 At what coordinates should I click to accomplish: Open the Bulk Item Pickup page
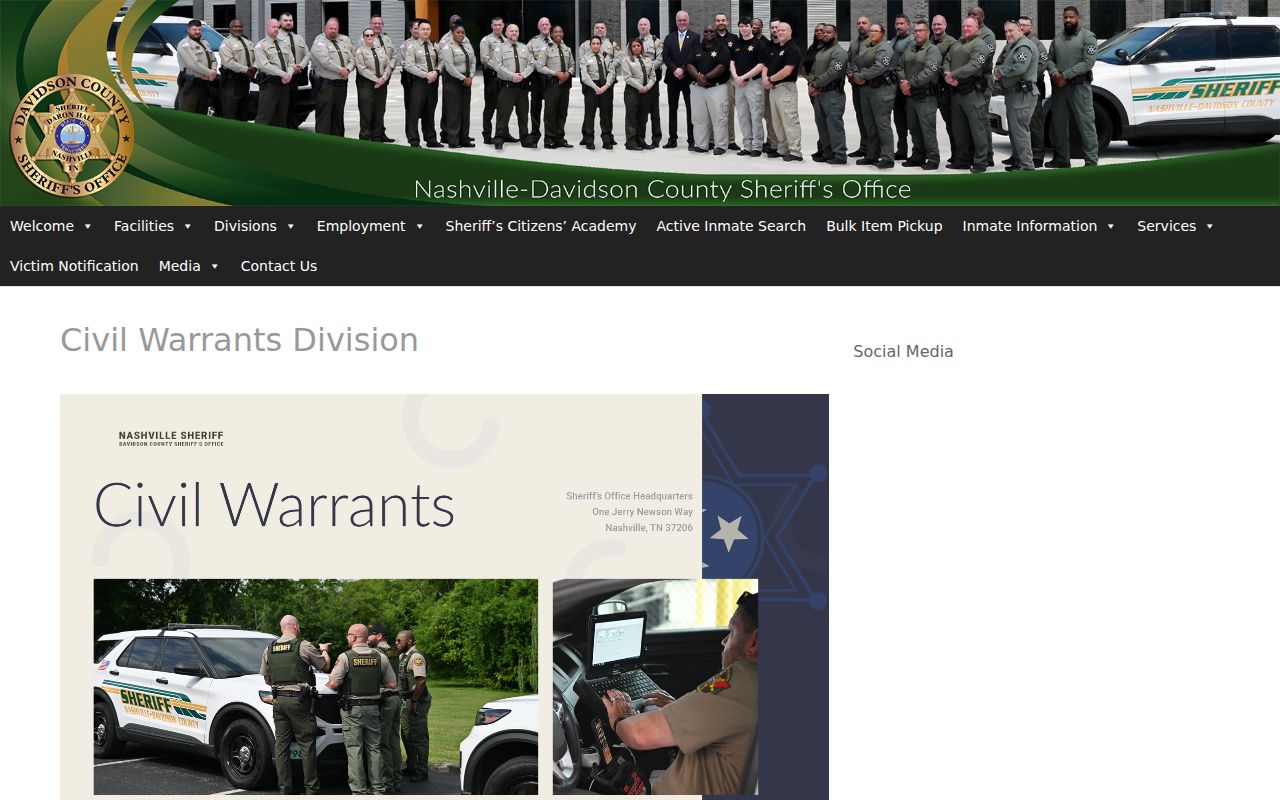coord(884,226)
